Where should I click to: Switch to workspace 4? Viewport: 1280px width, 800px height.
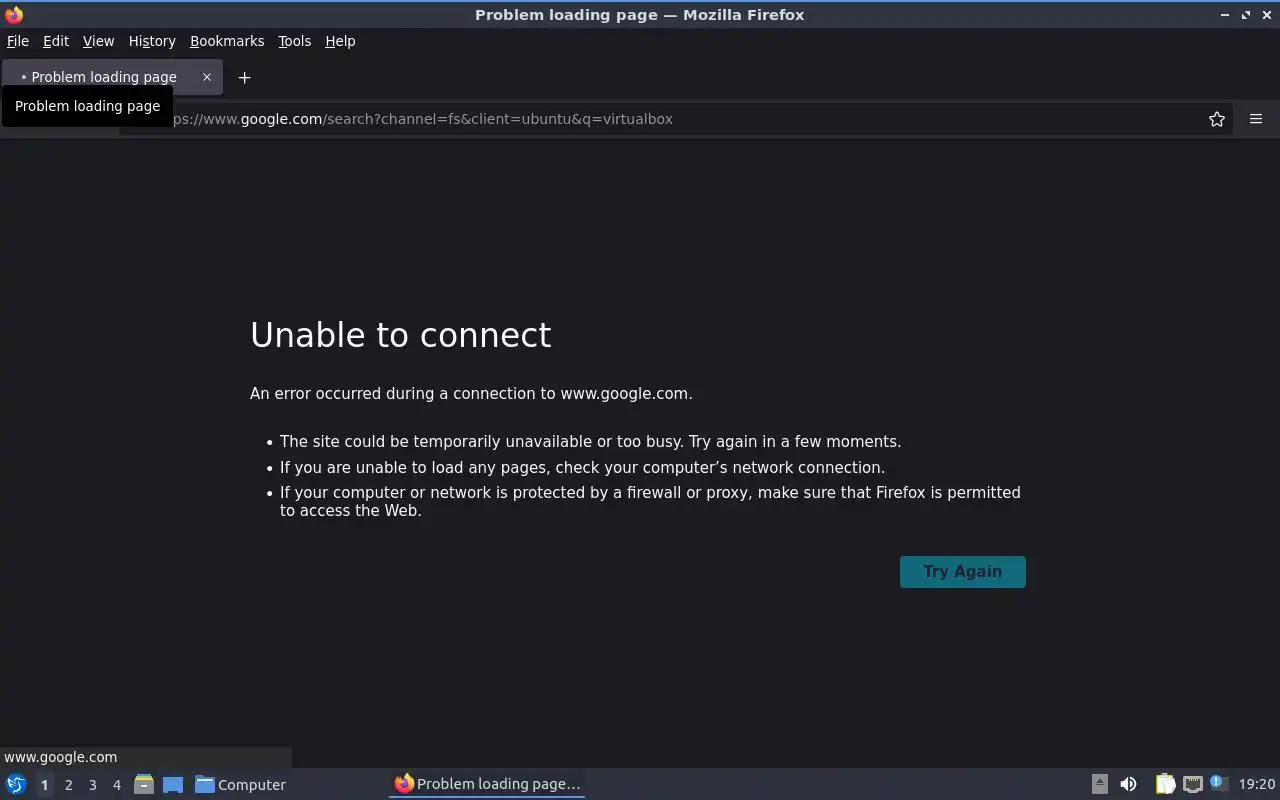[116, 785]
